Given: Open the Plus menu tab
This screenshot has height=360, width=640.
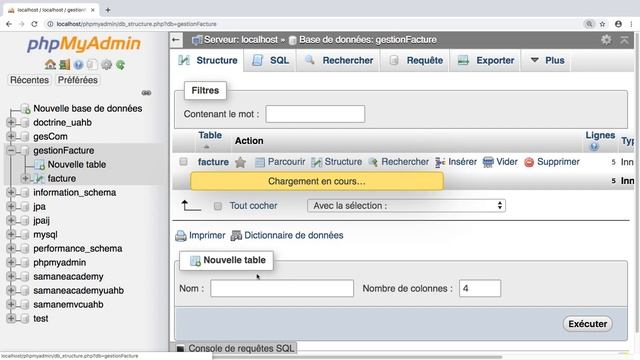Looking at the screenshot, I should [x=547, y=60].
